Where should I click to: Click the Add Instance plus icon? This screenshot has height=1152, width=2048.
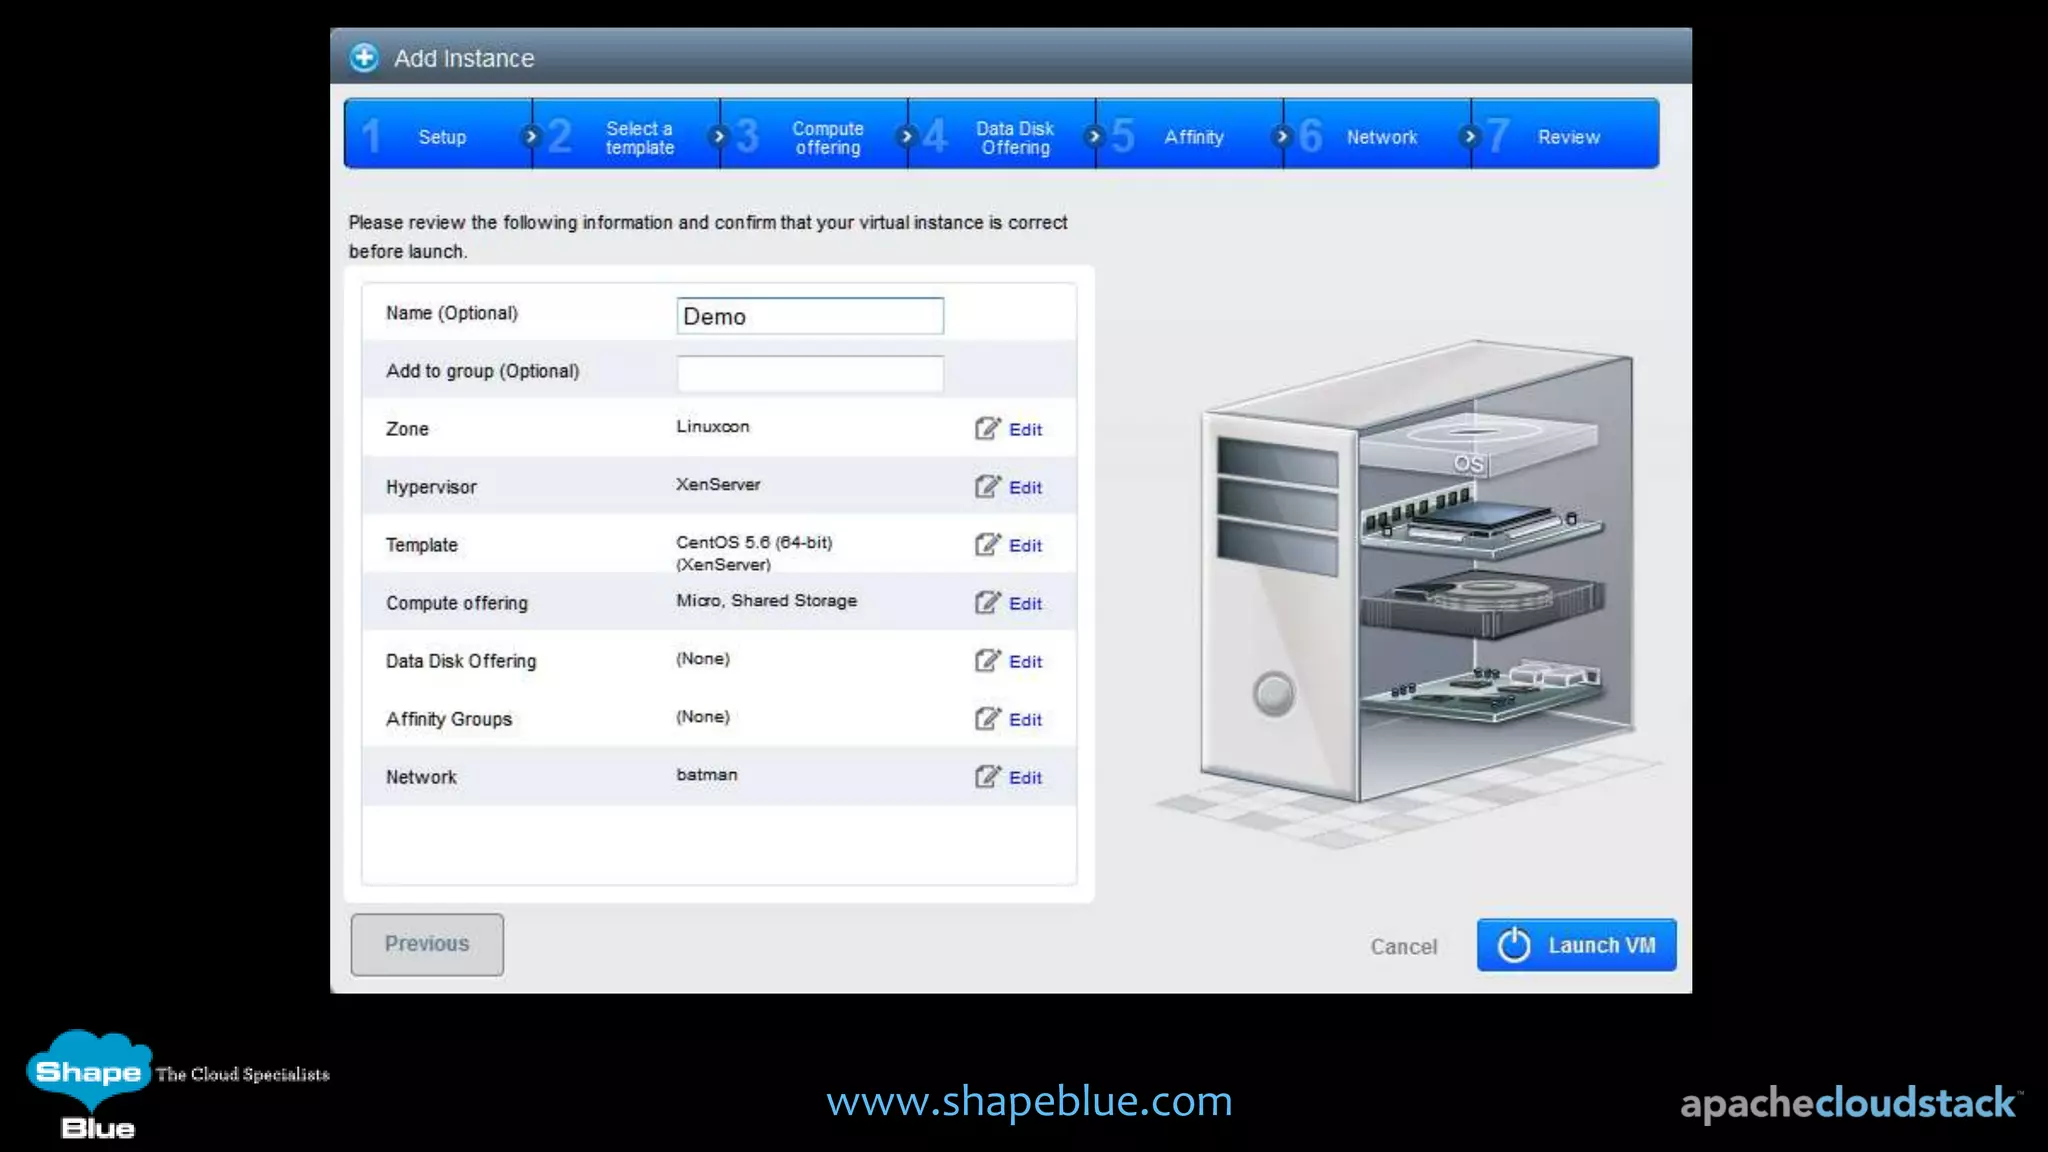click(x=364, y=57)
